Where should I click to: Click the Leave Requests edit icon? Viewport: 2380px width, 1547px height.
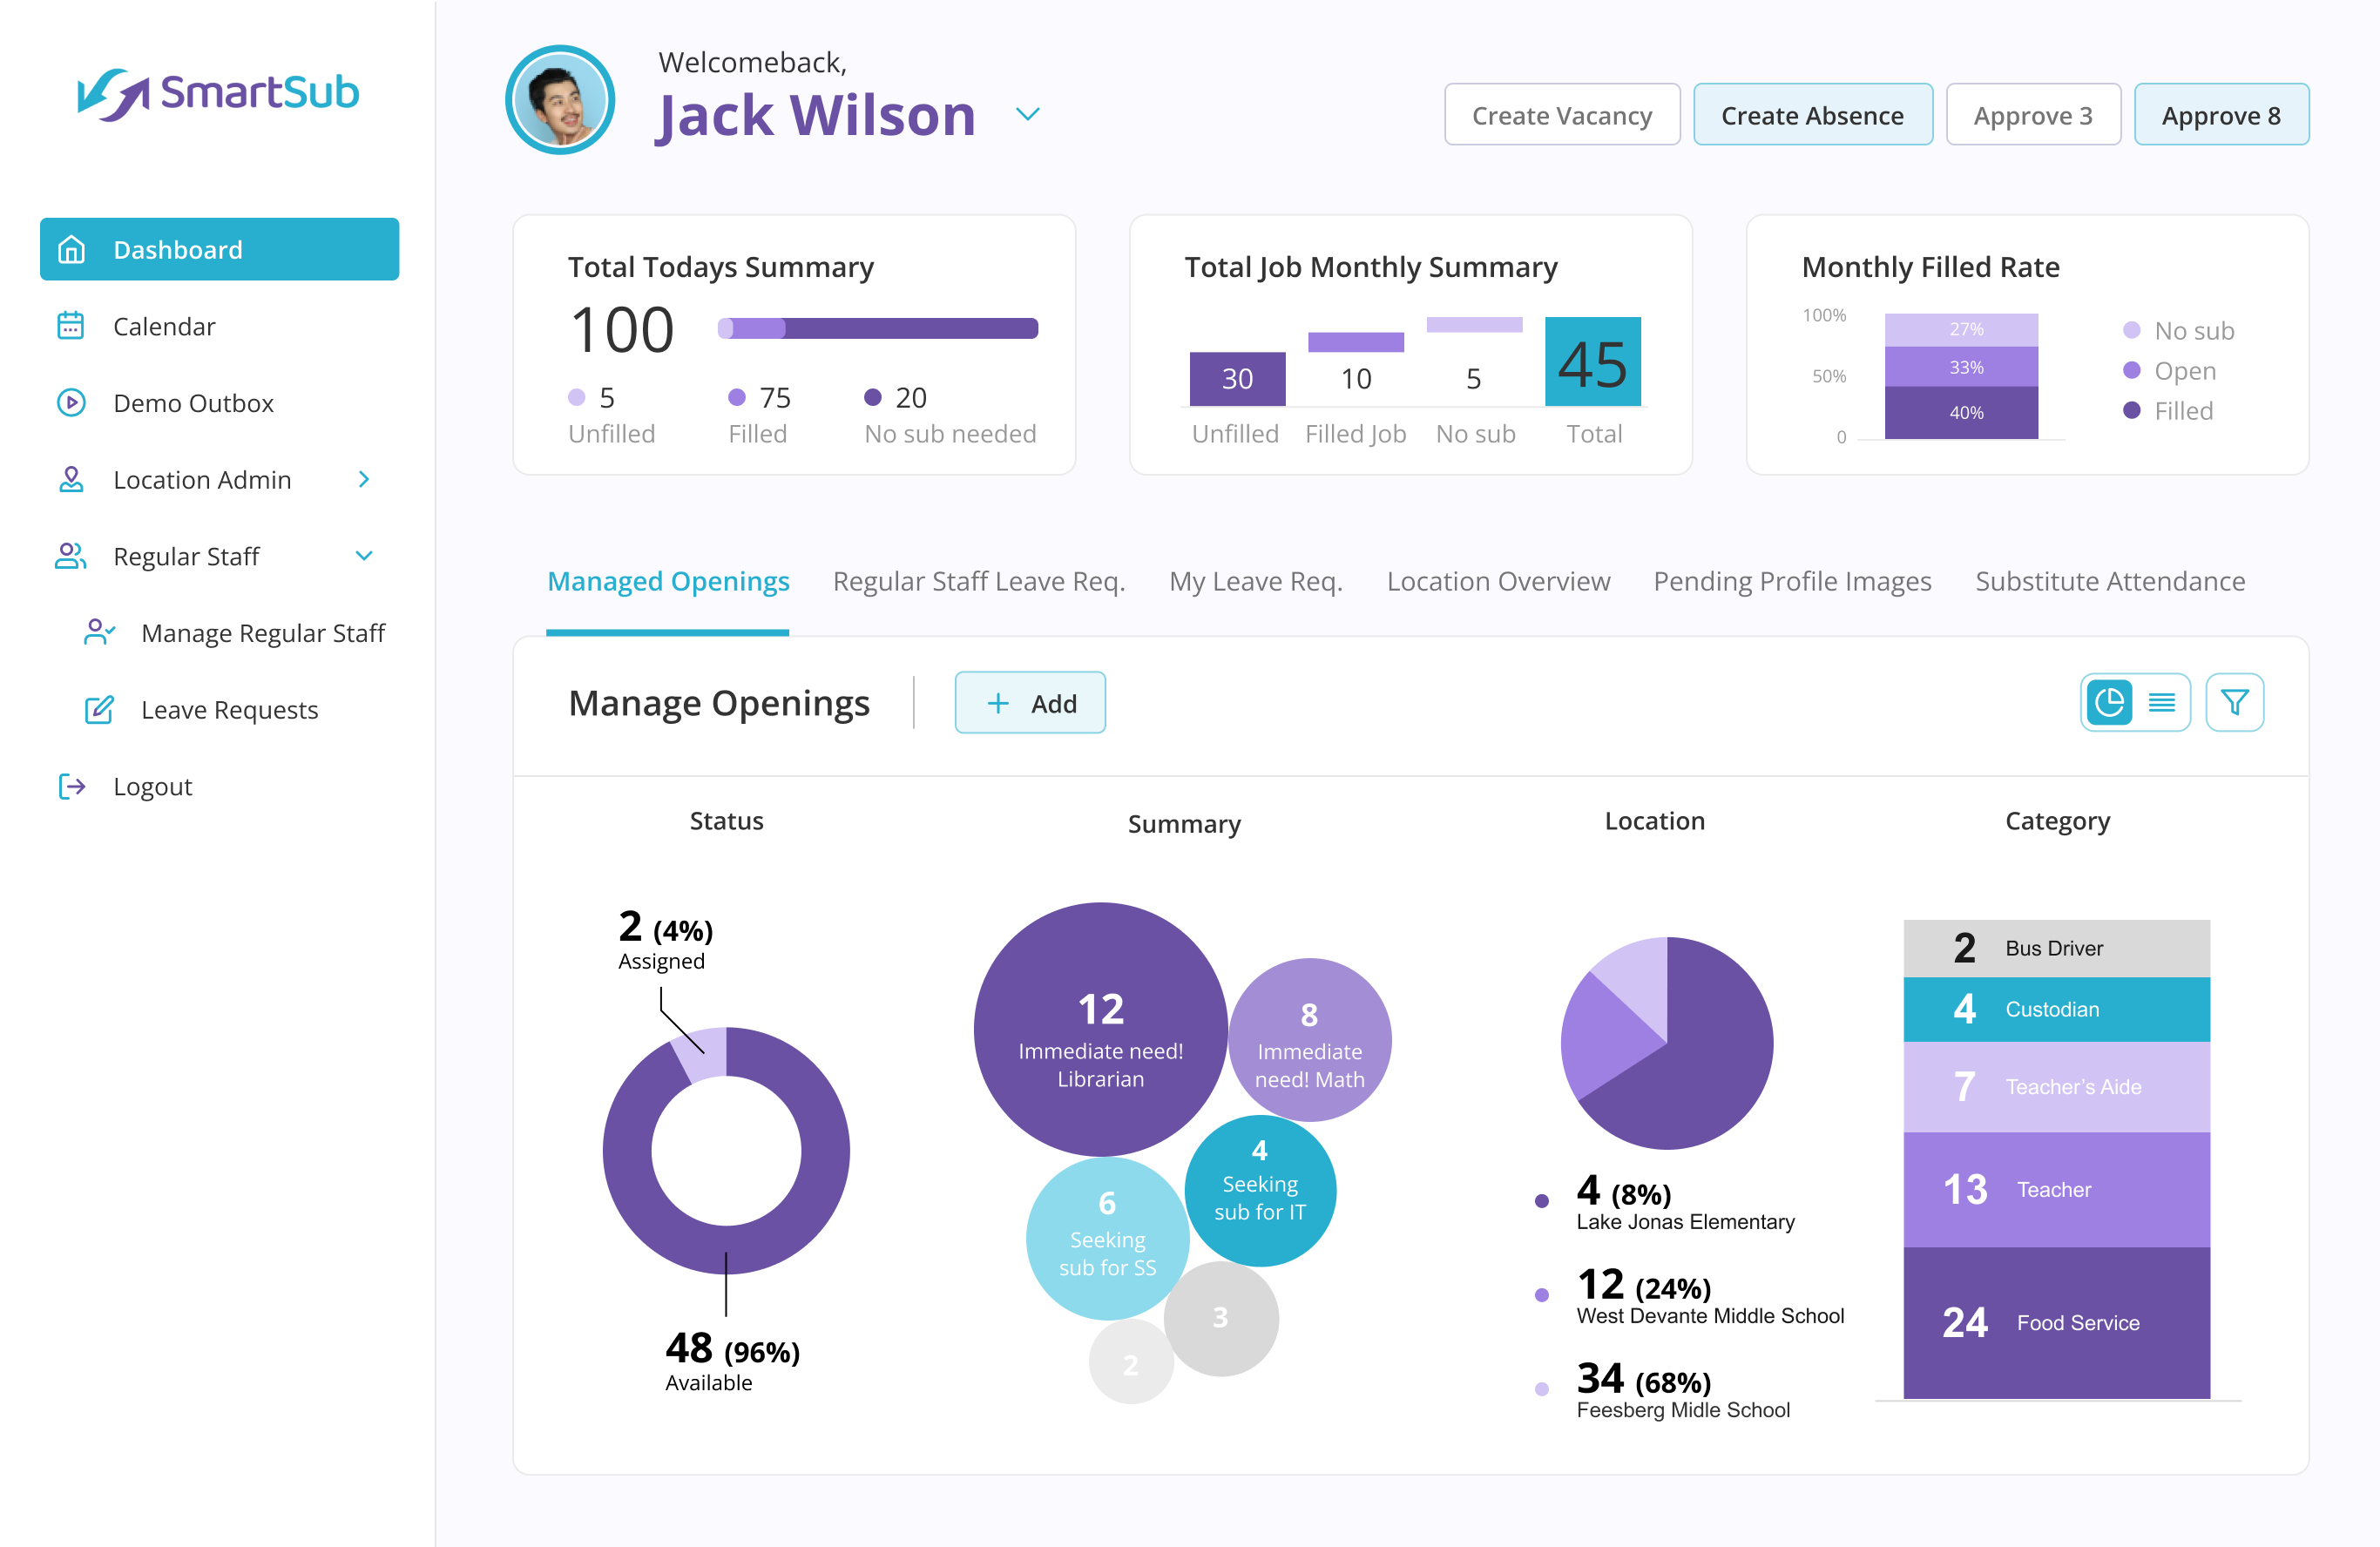point(99,709)
